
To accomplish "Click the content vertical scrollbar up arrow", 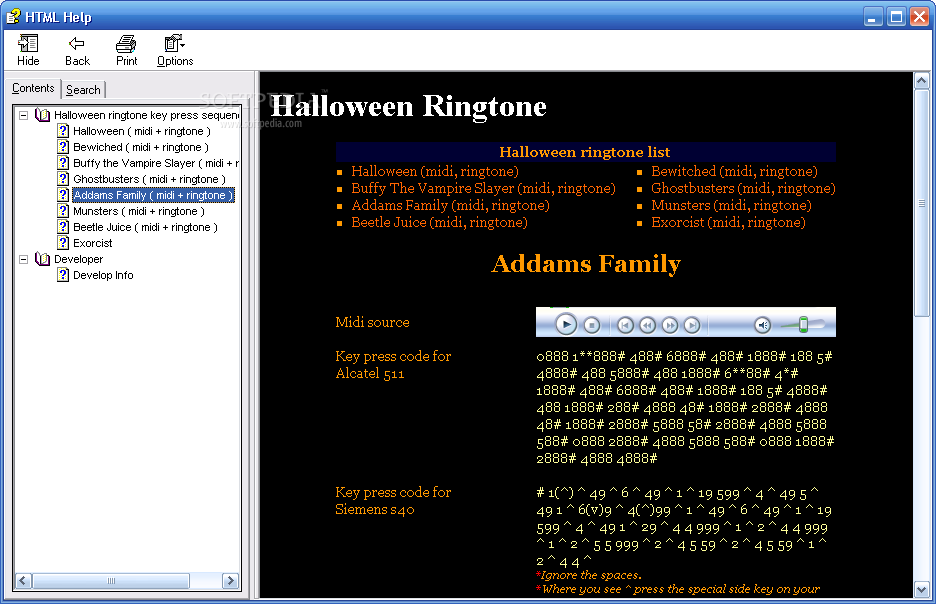I will pyautogui.click(x=922, y=81).
